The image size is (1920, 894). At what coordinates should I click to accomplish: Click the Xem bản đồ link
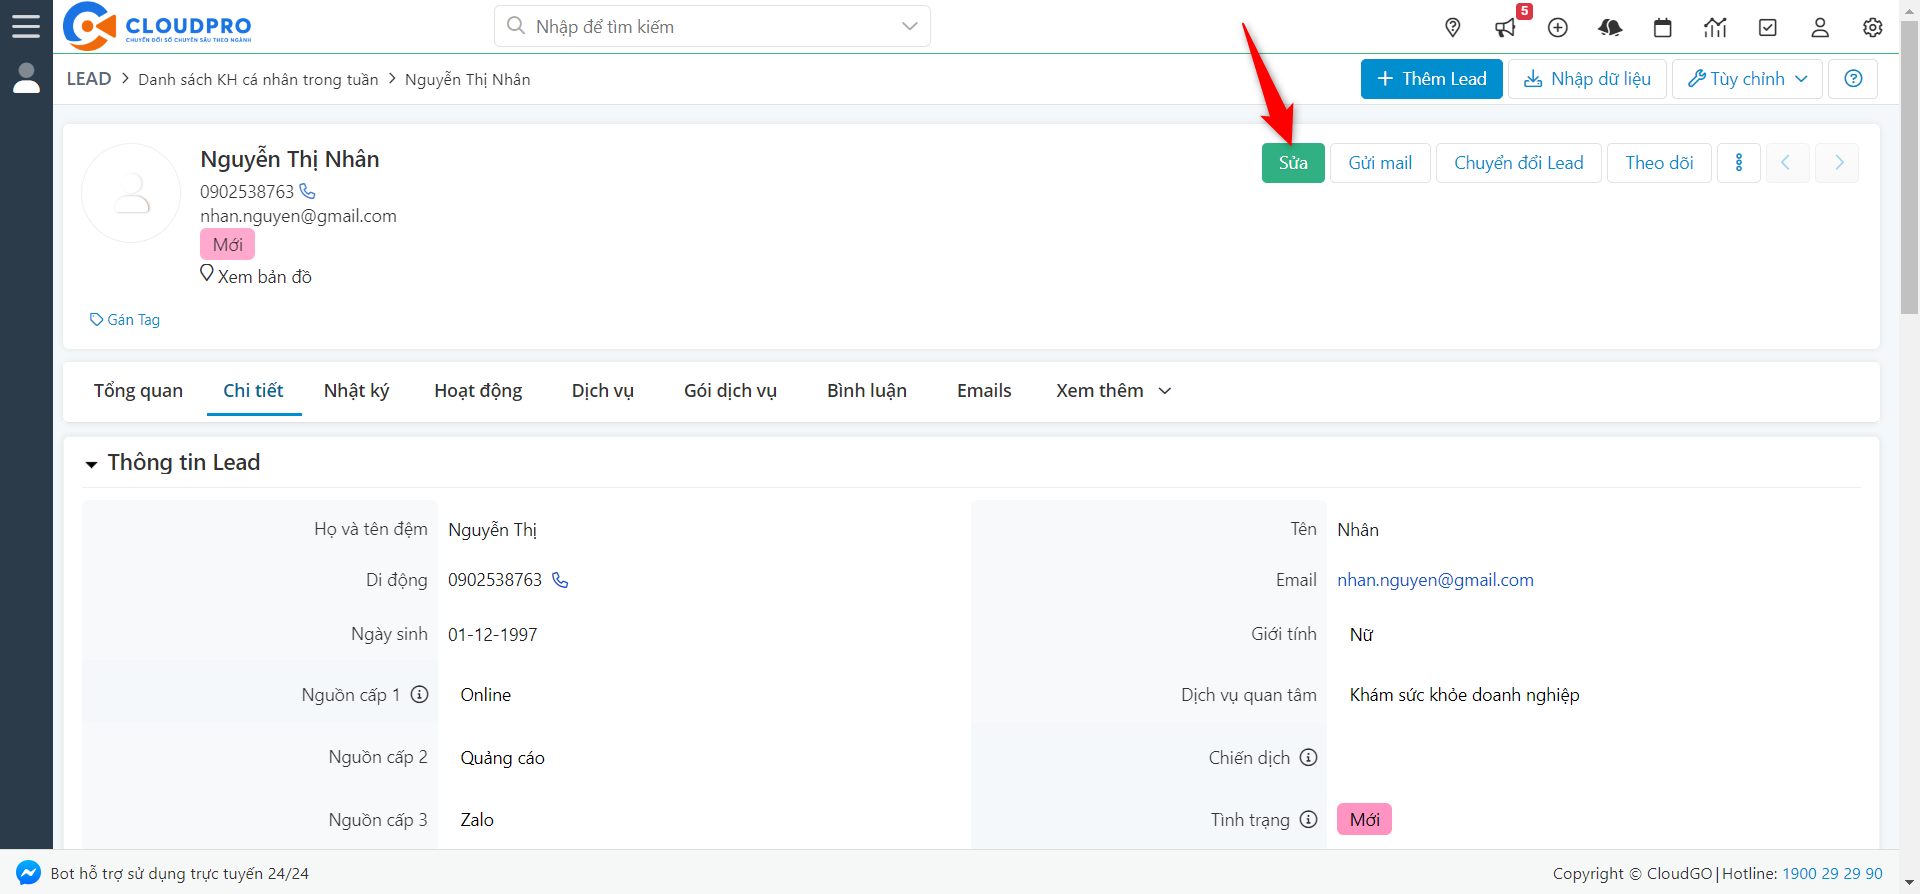(x=265, y=277)
